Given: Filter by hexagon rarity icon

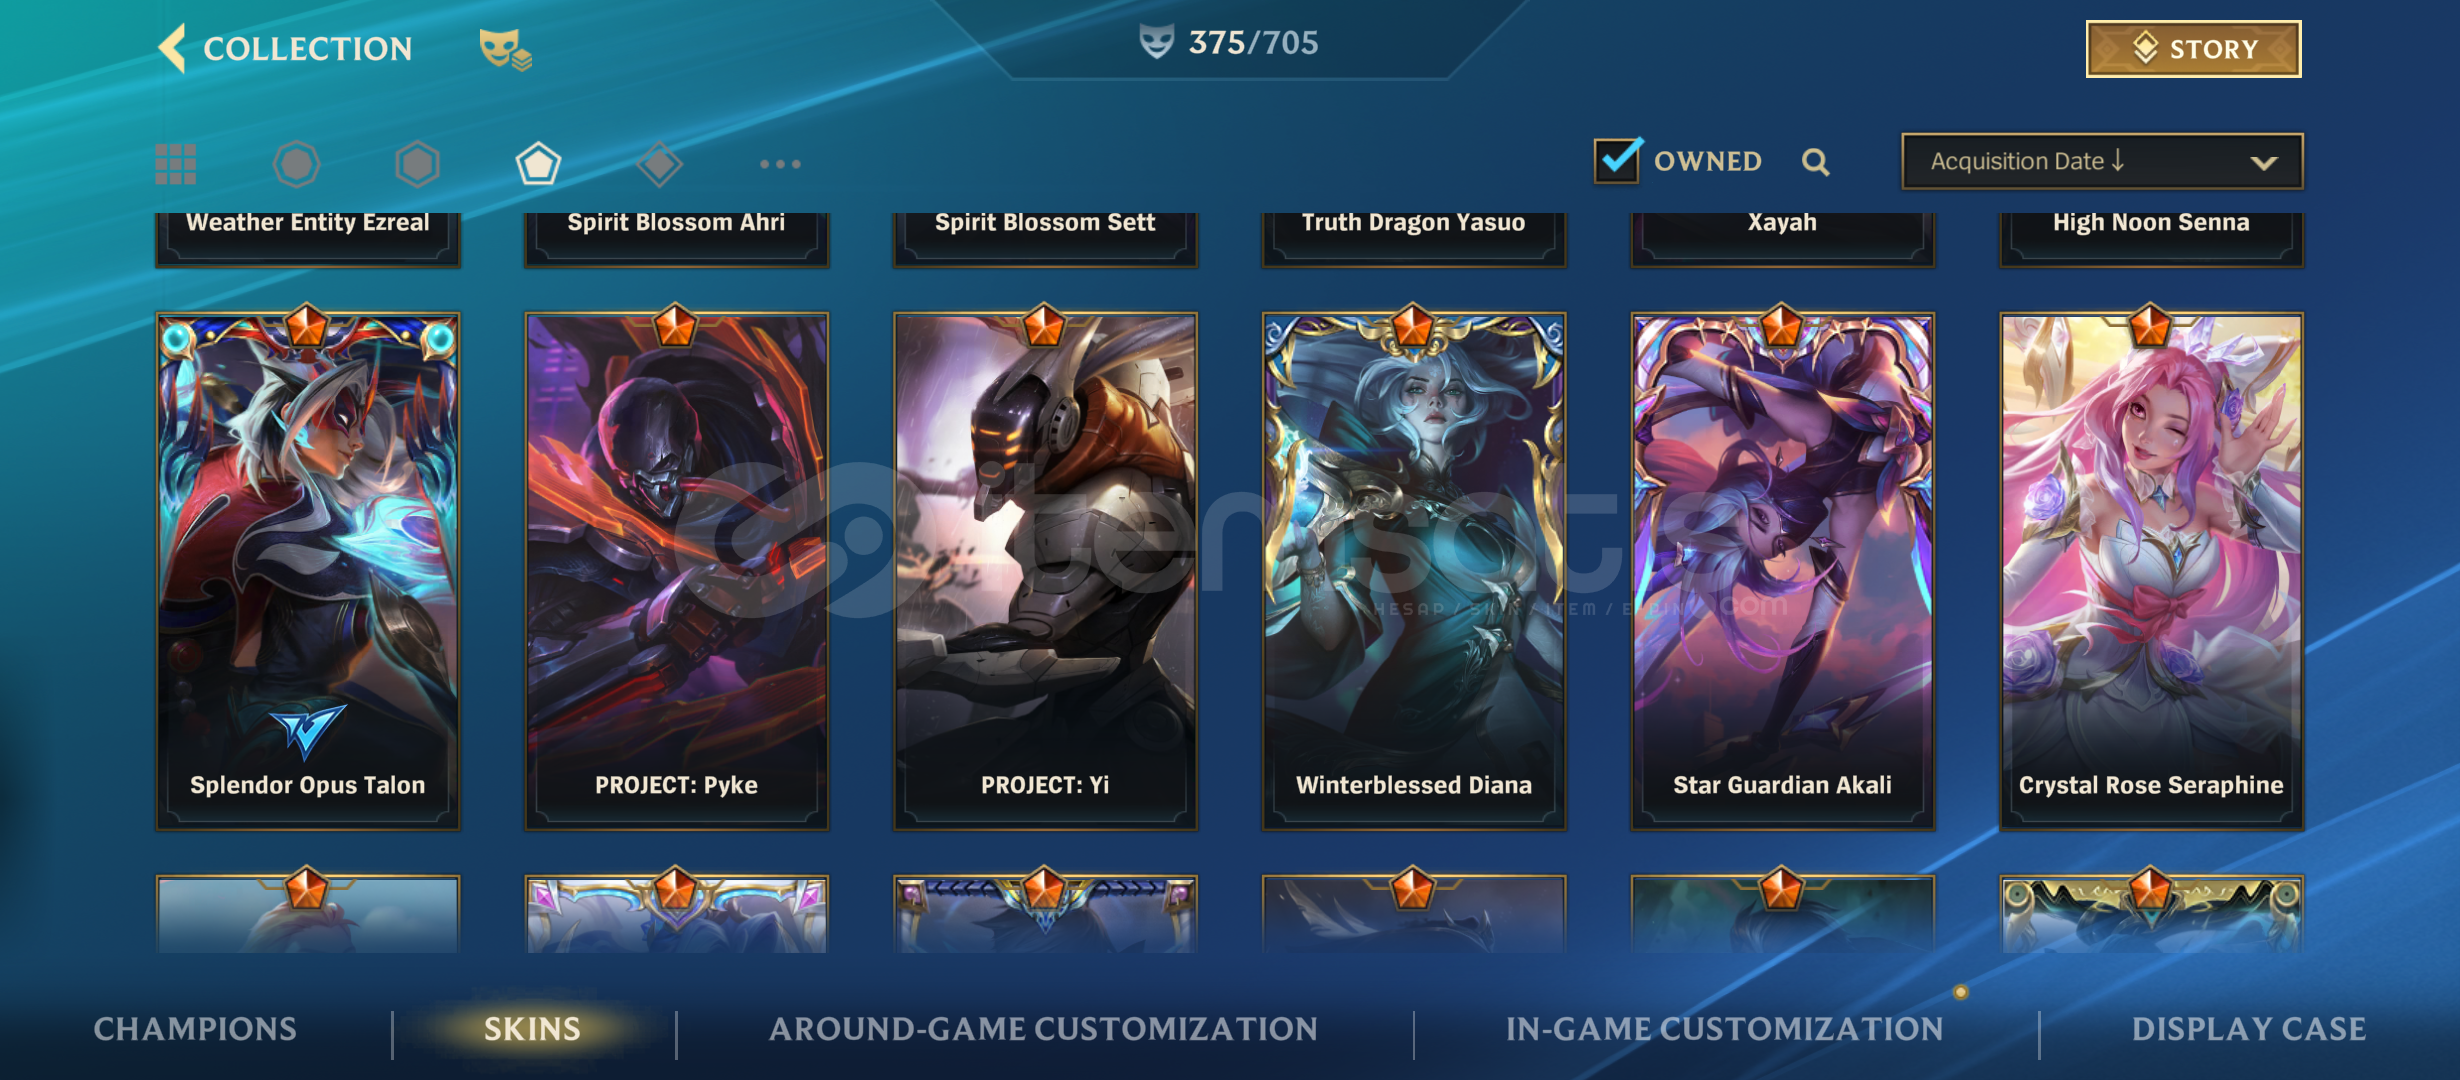Looking at the screenshot, I should pyautogui.click(x=417, y=164).
